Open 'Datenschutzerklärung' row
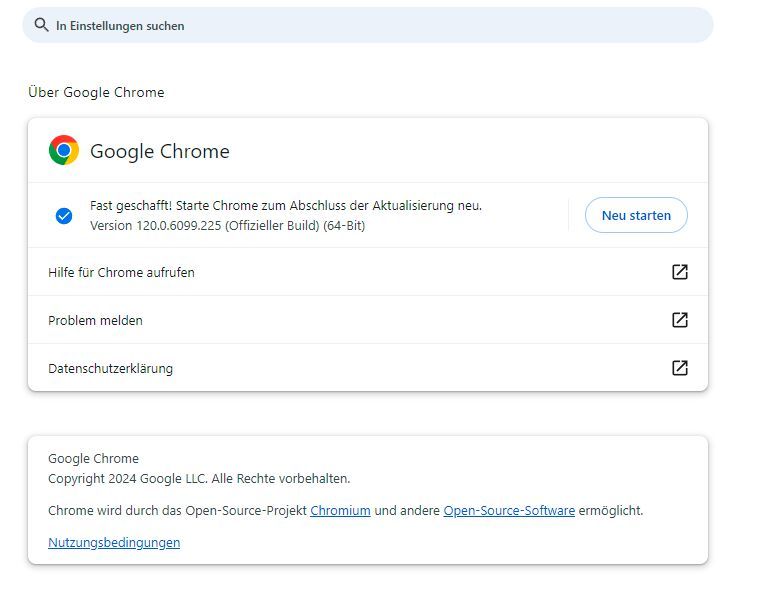The height and width of the screenshot is (601, 766). pyautogui.click(x=367, y=367)
